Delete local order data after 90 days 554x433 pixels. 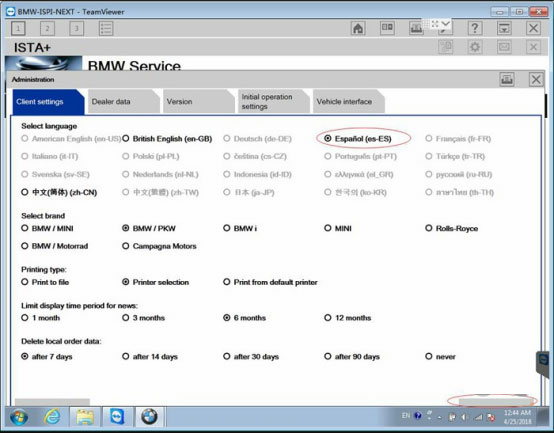point(352,357)
